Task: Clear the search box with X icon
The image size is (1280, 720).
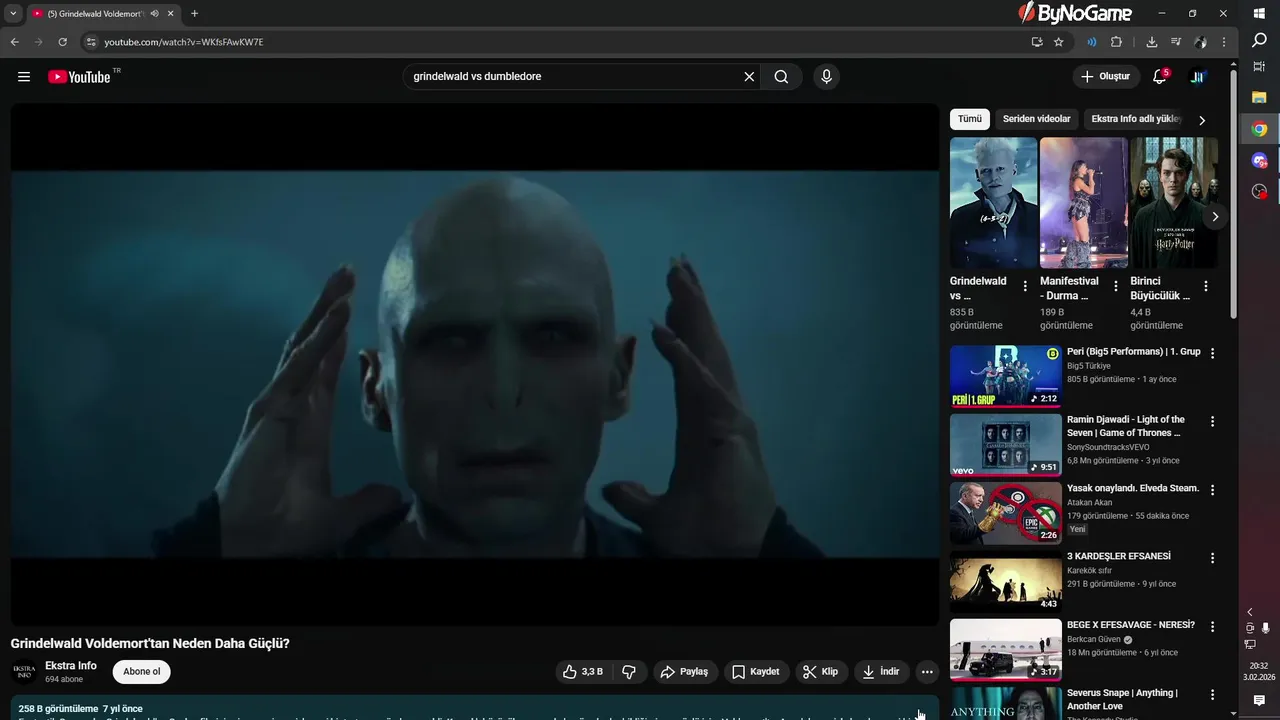Action: pos(749,77)
